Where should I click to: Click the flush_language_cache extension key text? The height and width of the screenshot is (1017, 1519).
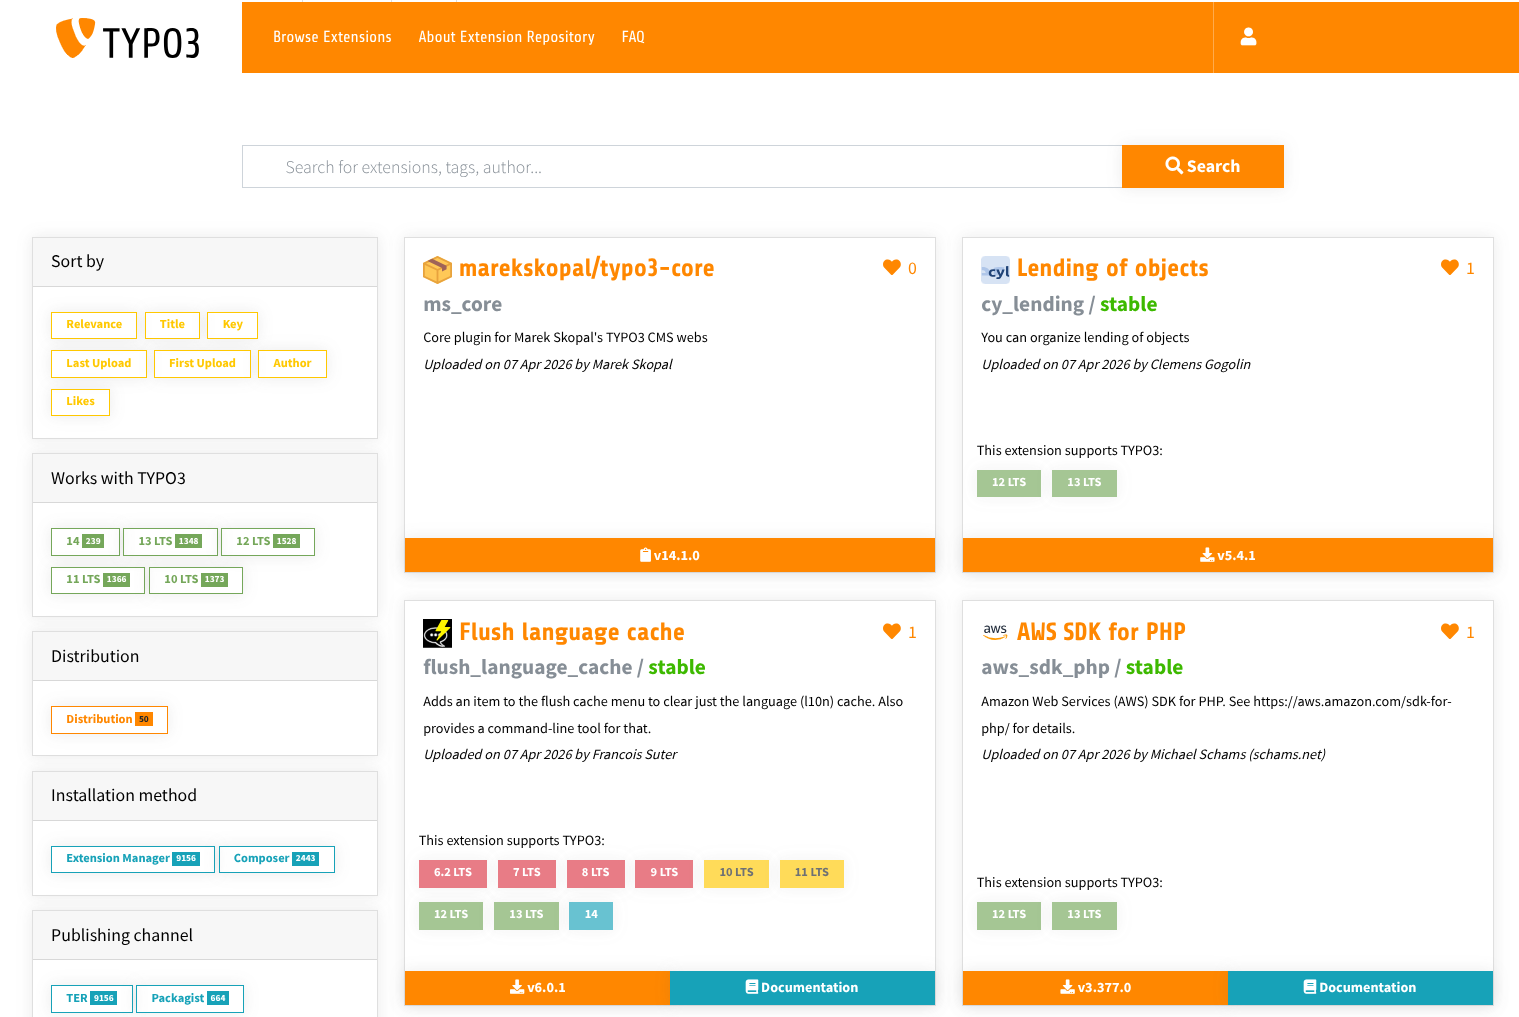[x=527, y=668]
